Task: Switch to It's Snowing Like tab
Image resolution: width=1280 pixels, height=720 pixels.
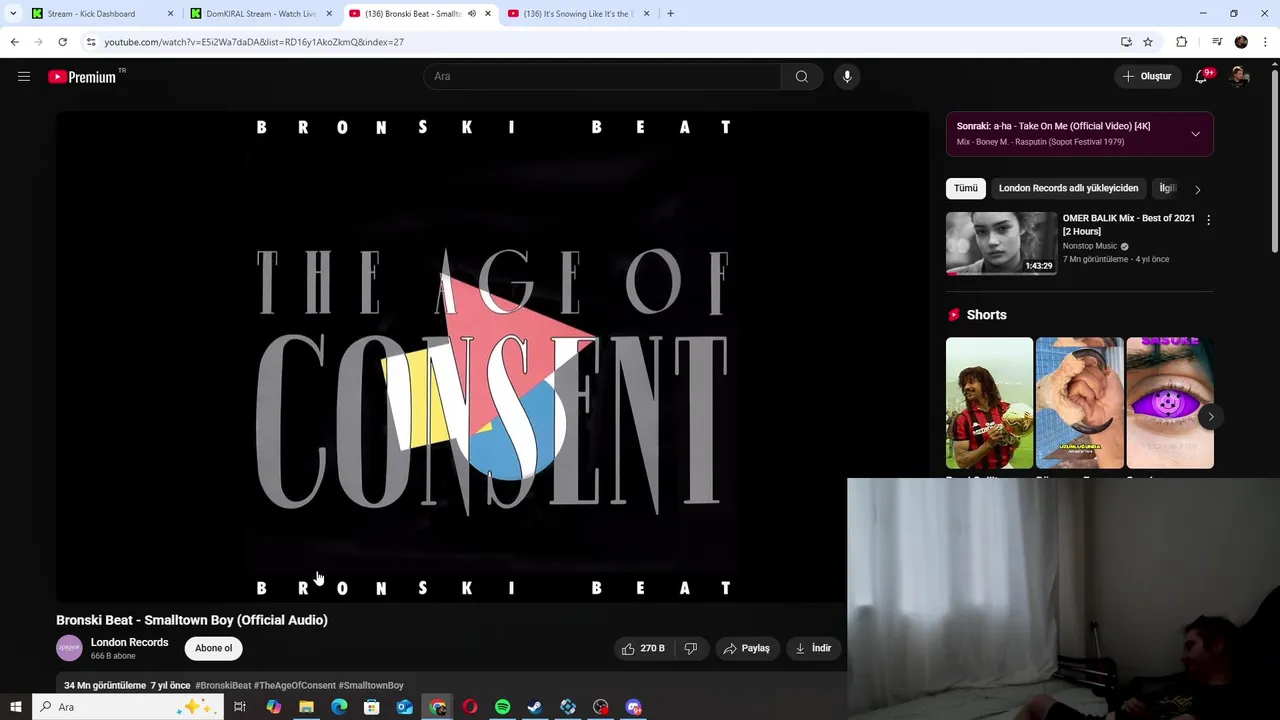Action: click(578, 14)
